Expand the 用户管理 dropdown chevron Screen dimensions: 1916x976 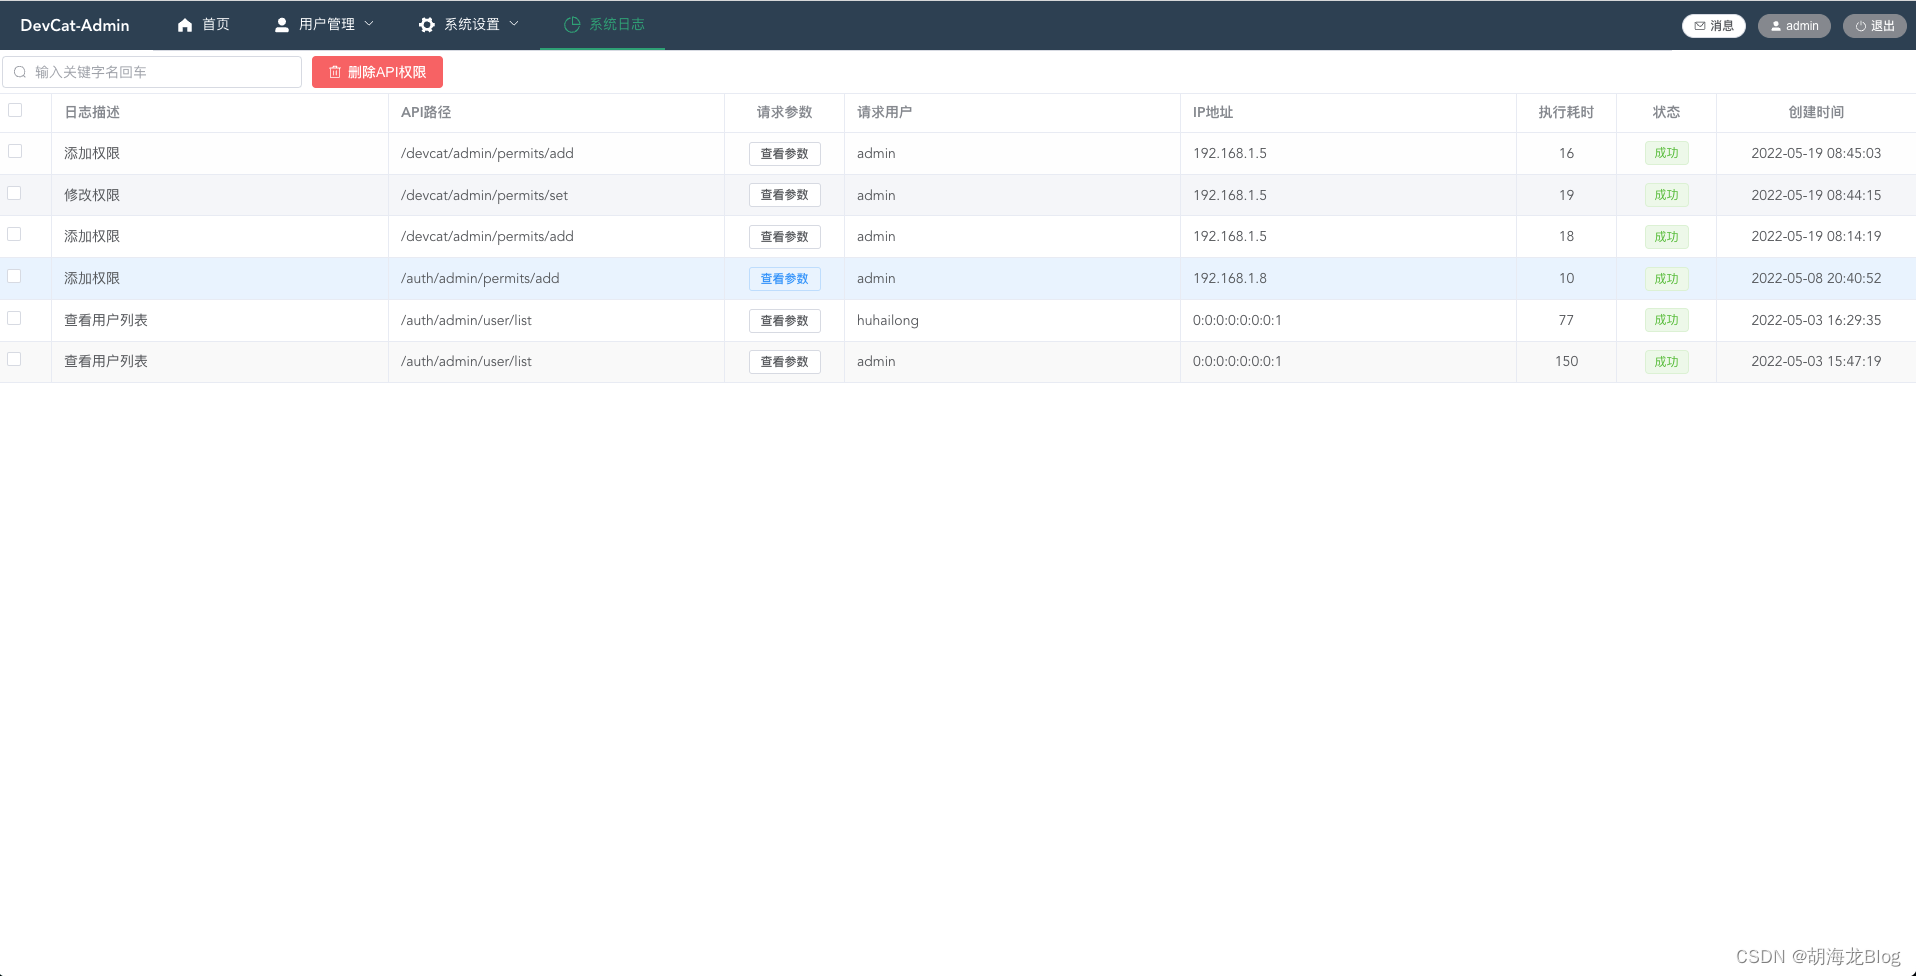tap(369, 24)
